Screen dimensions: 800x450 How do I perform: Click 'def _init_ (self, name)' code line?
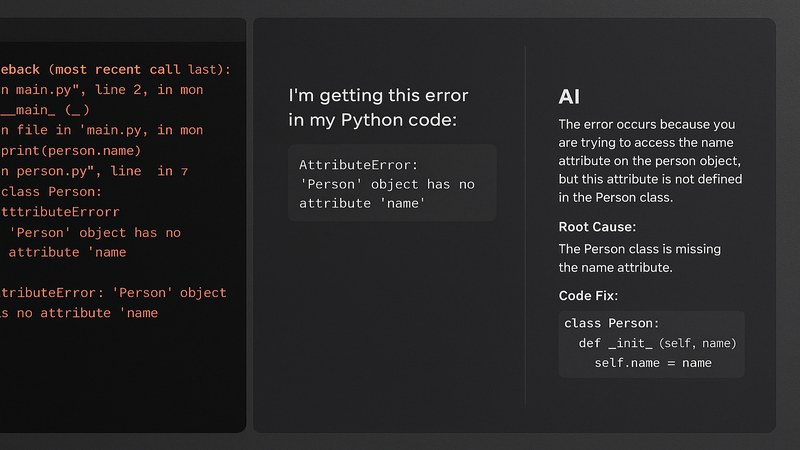tap(658, 343)
